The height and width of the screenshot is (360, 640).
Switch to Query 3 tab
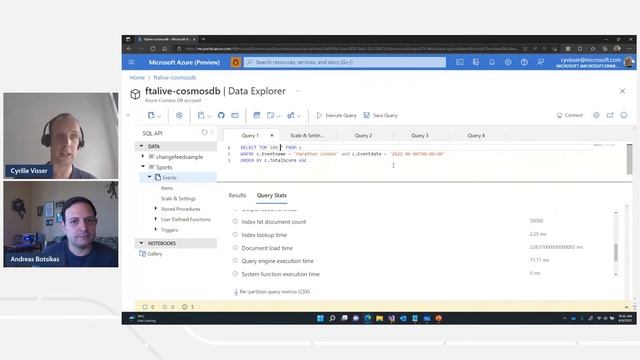420,135
